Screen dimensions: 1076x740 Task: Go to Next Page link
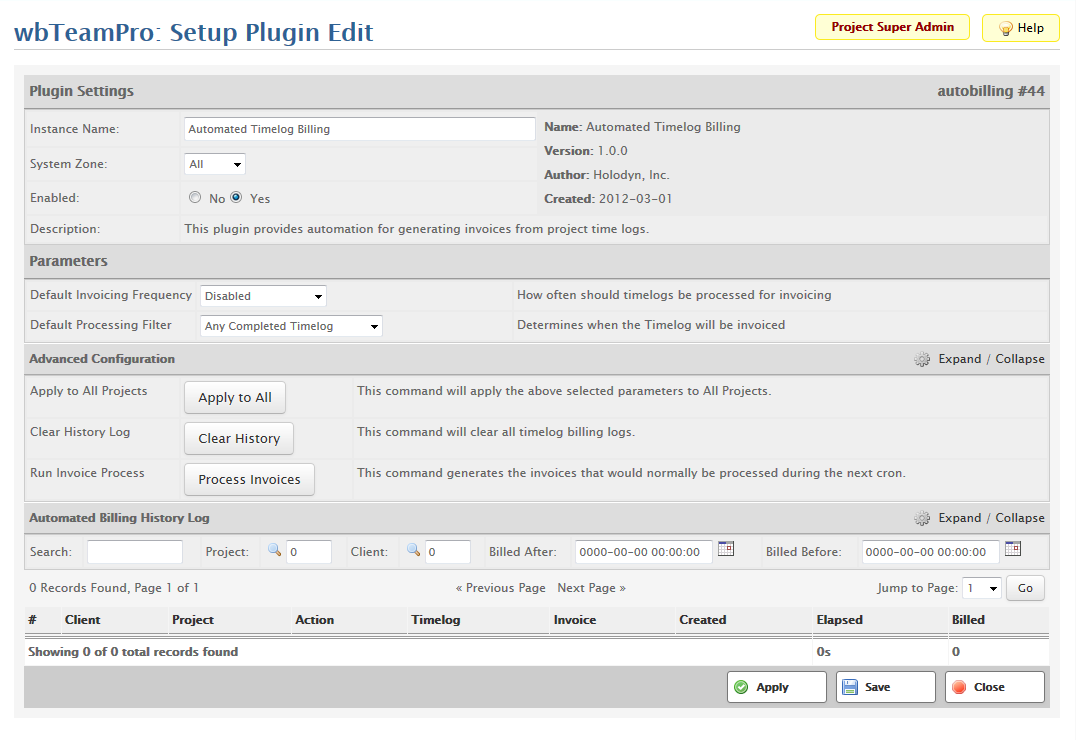591,588
